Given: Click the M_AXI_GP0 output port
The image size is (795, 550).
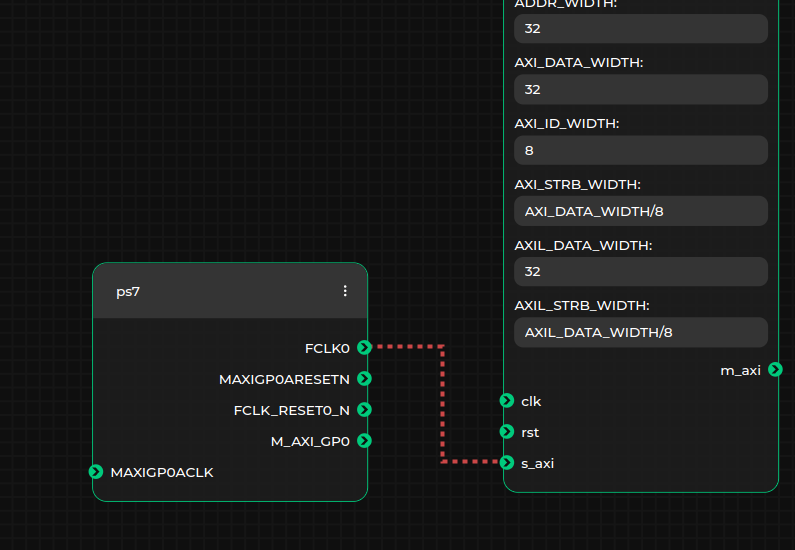Looking at the screenshot, I should tap(365, 441).
